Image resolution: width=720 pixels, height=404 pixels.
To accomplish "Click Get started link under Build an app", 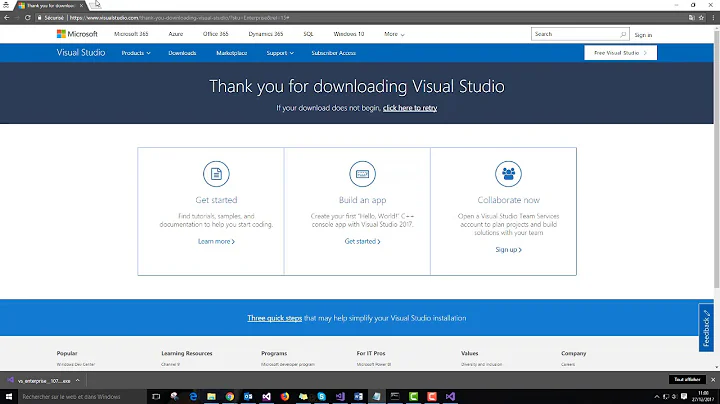I will (x=362, y=241).
